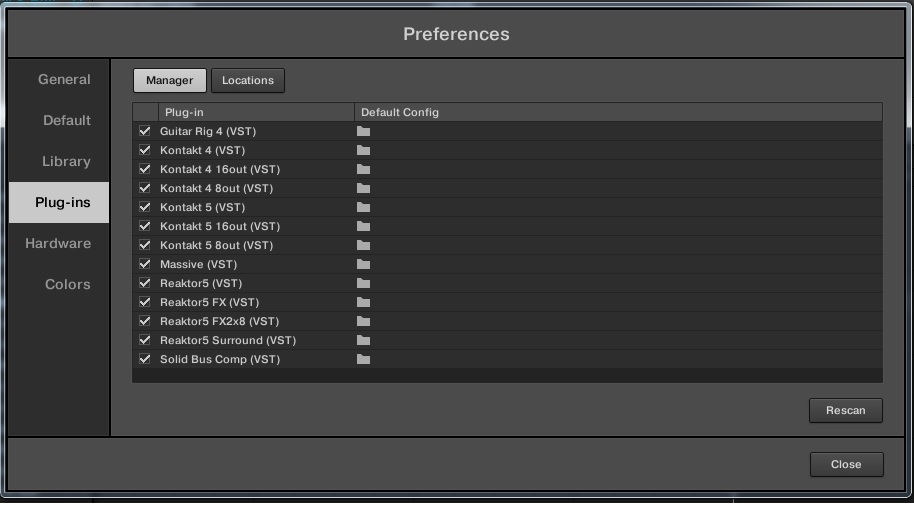Click folder icon for Kontakt 4 8out
Screen dimensions: 914x505
[363, 188]
